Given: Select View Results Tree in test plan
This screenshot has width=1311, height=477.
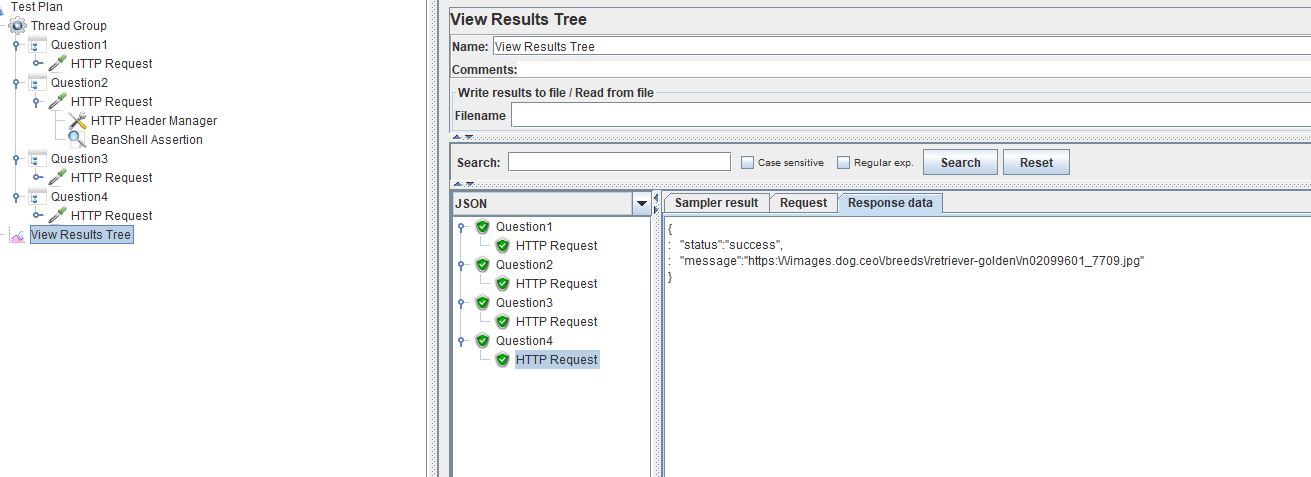Looking at the screenshot, I should pos(81,235).
